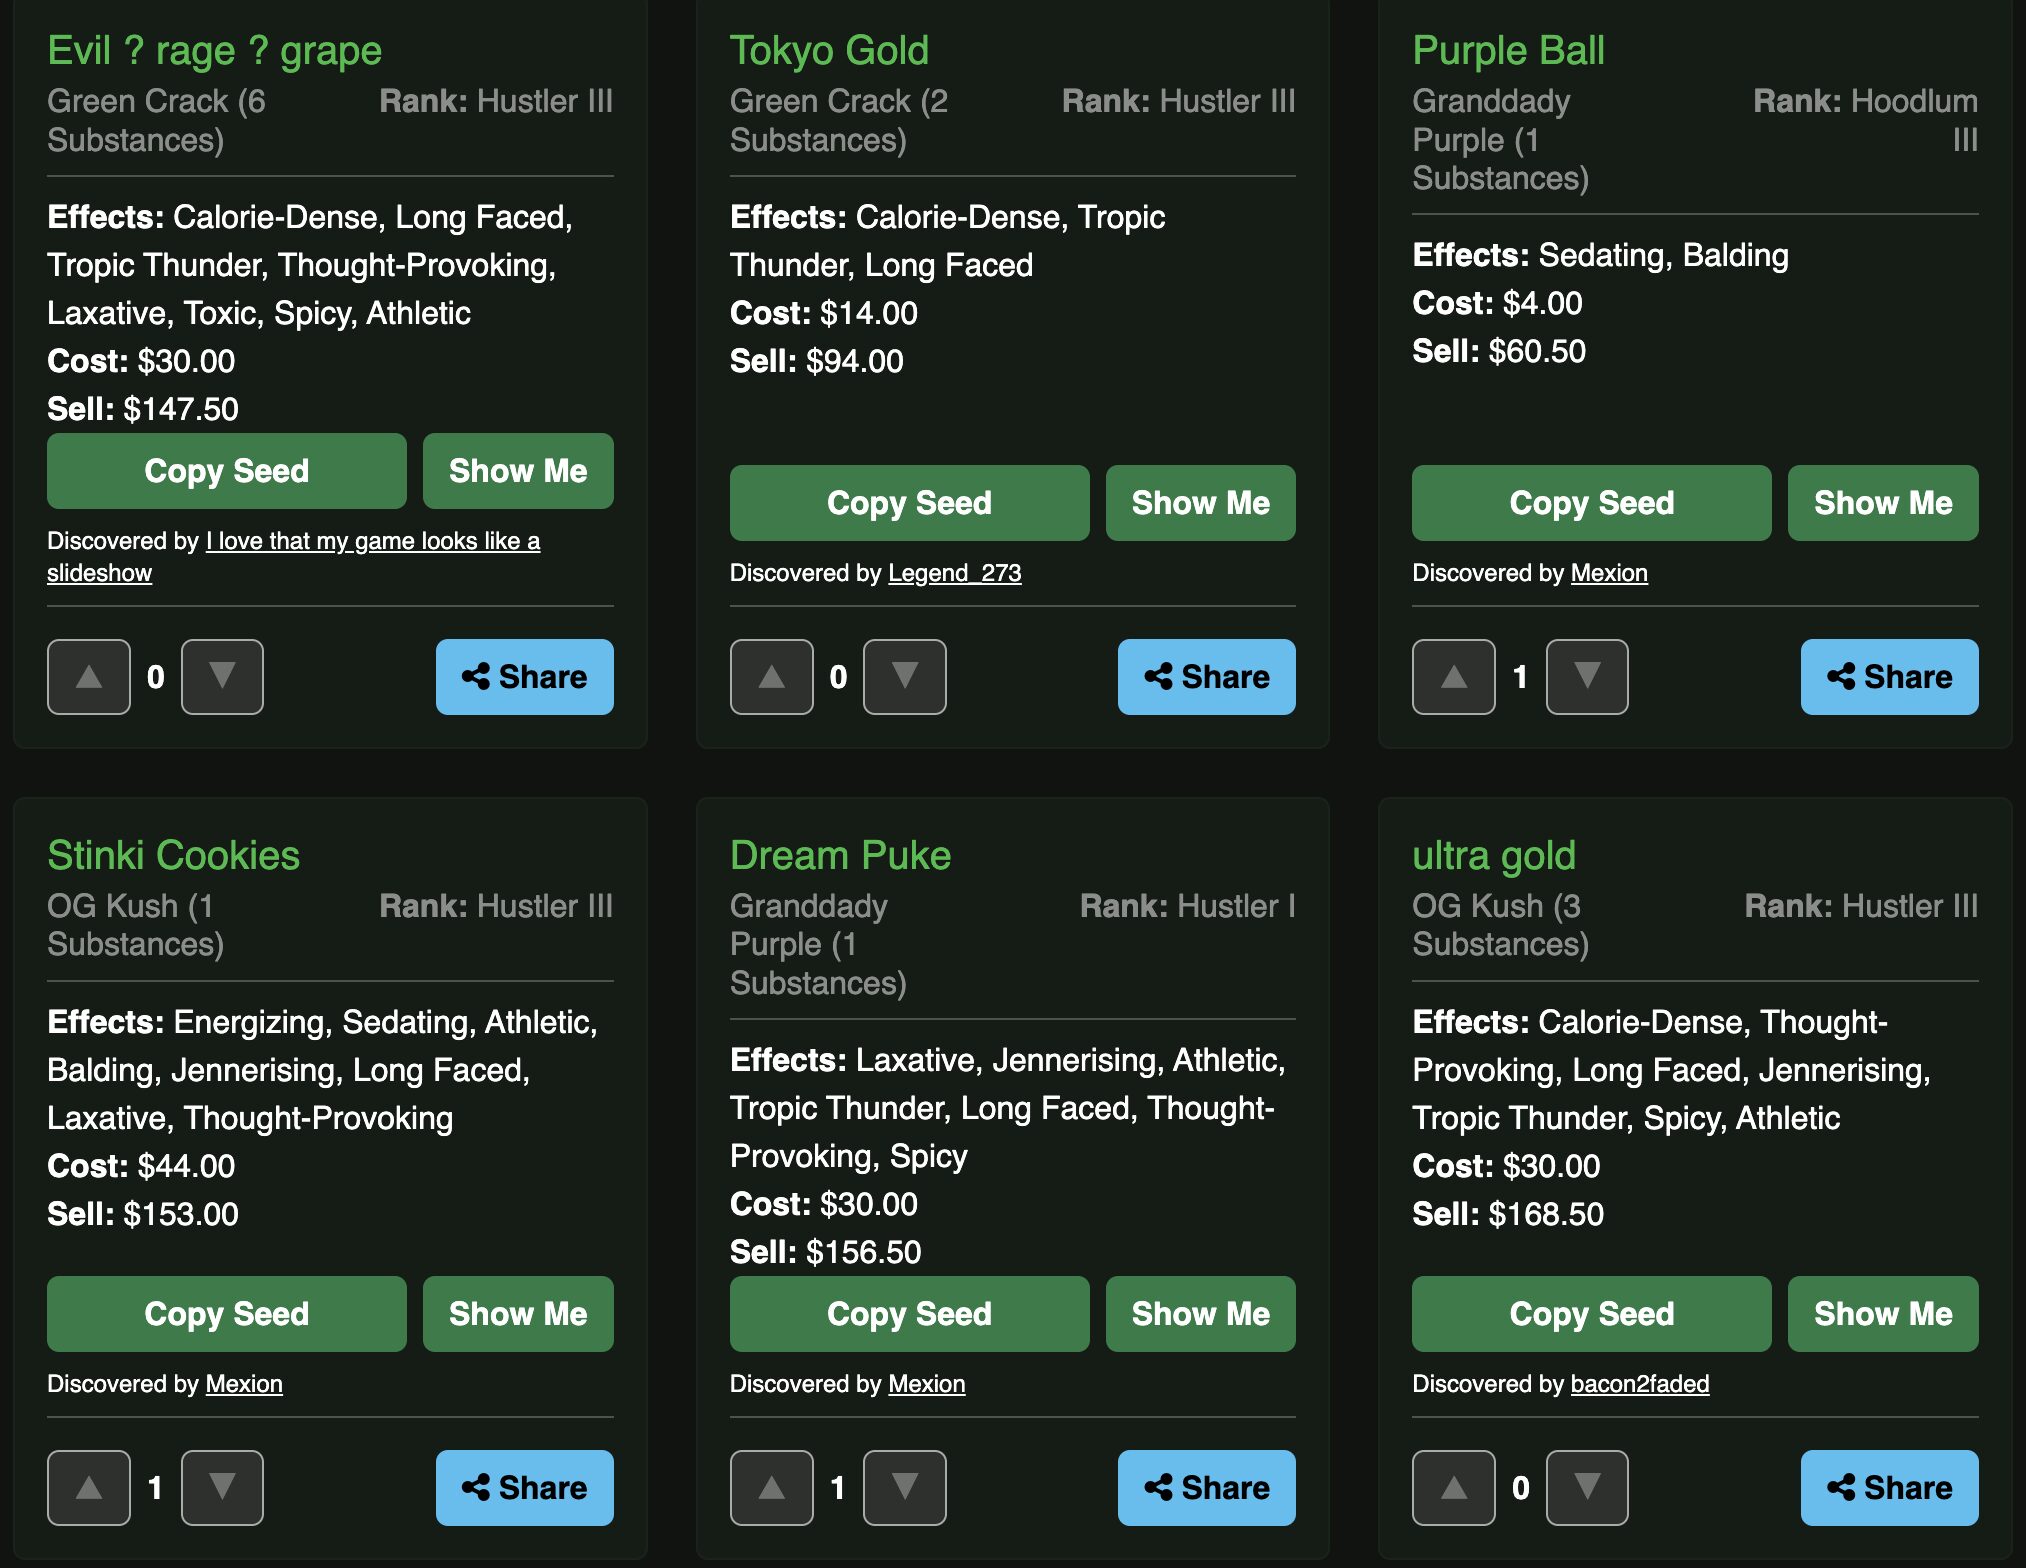Upvote the Evil rage grape mix
Screen dimensions: 2026x1568
click(x=88, y=677)
